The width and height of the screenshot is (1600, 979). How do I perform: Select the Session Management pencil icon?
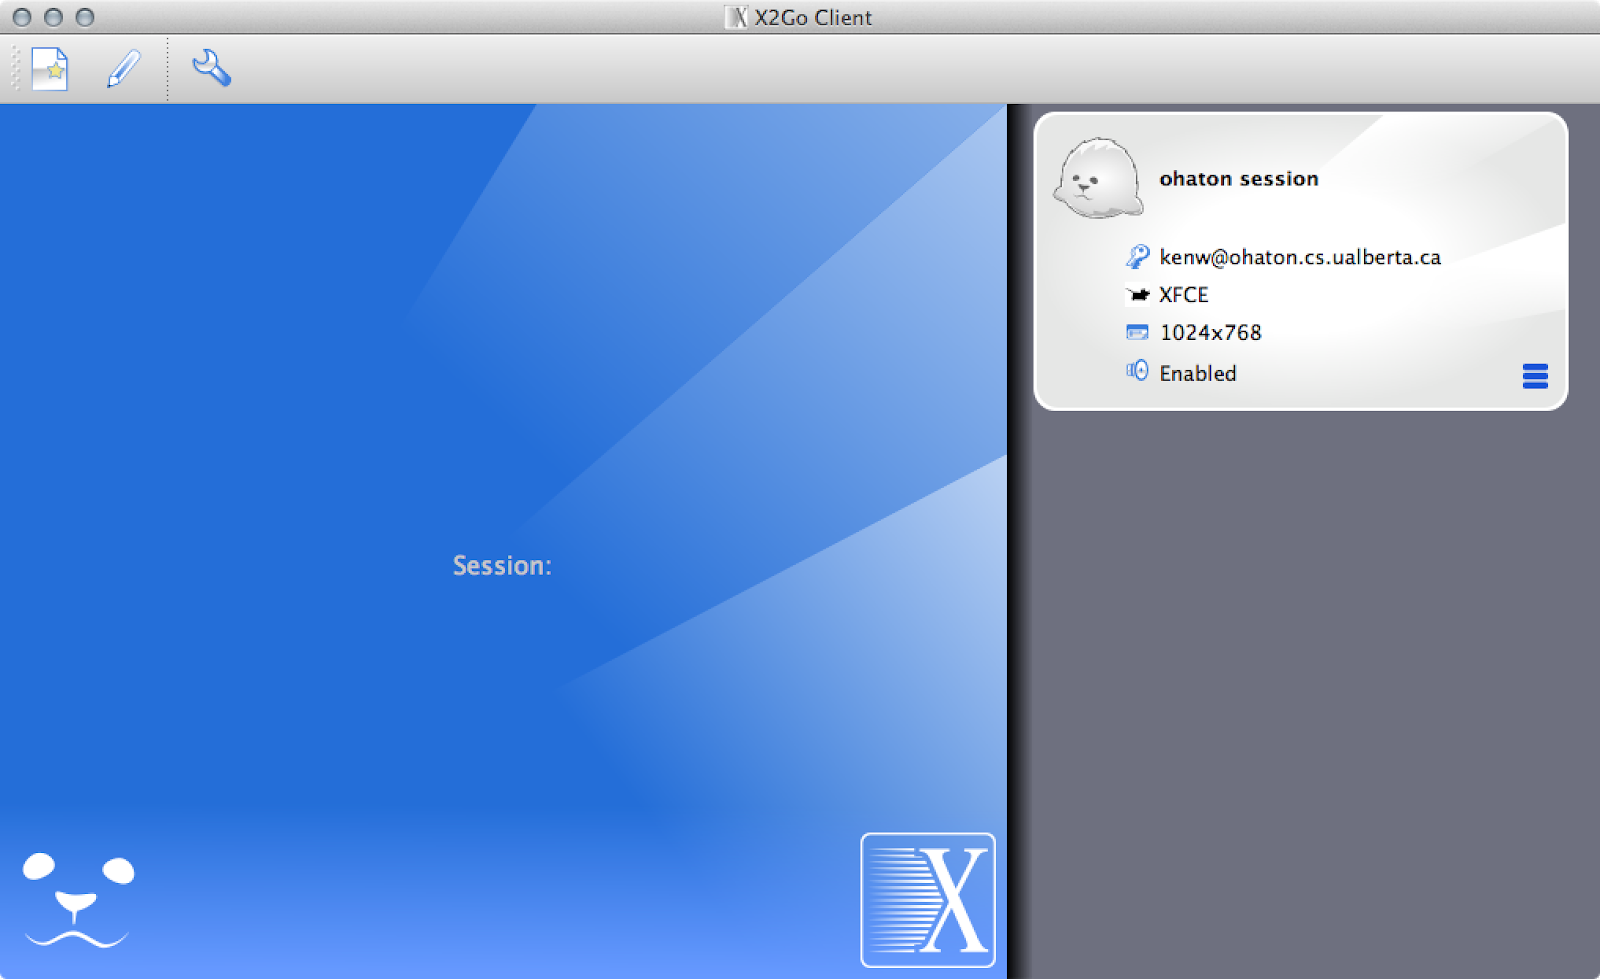(x=122, y=68)
